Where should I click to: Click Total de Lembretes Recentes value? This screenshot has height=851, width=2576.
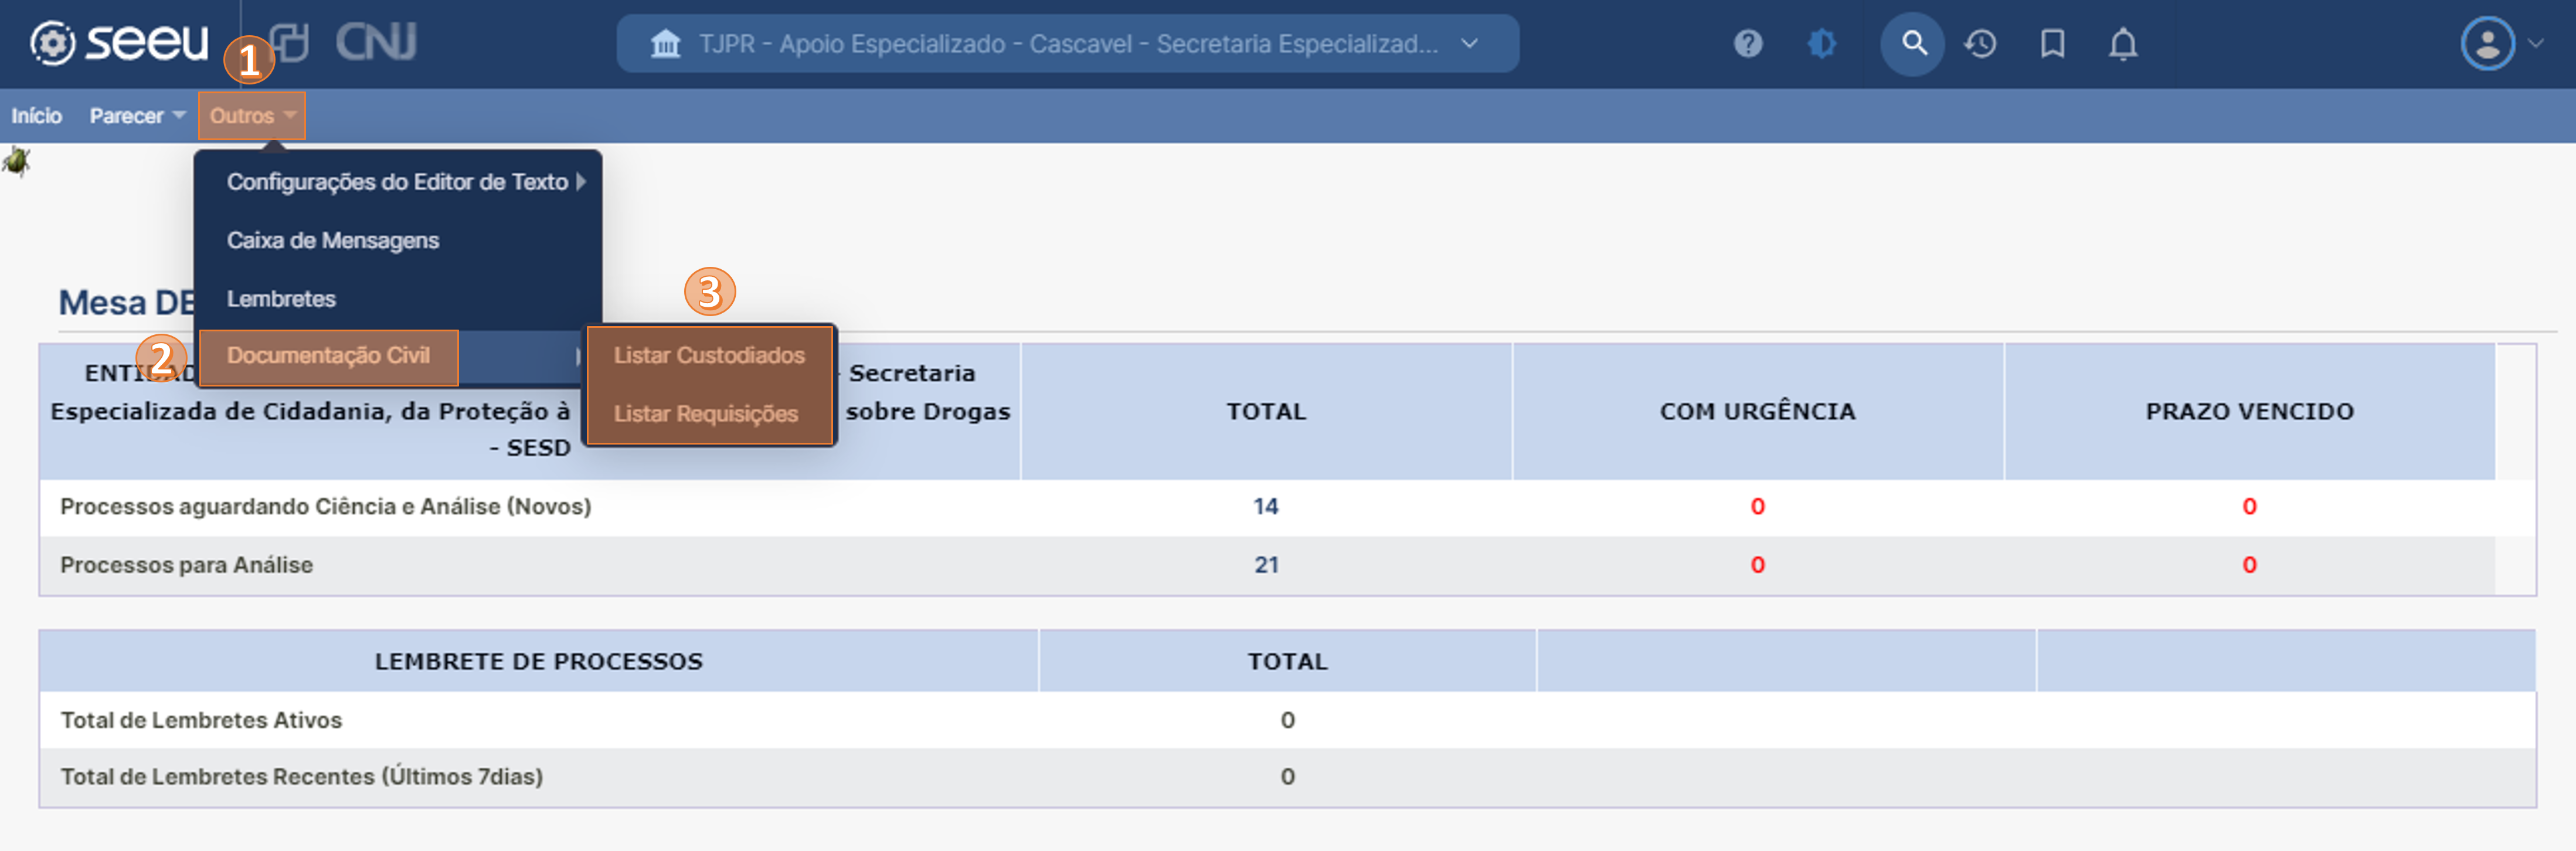click(x=1288, y=777)
